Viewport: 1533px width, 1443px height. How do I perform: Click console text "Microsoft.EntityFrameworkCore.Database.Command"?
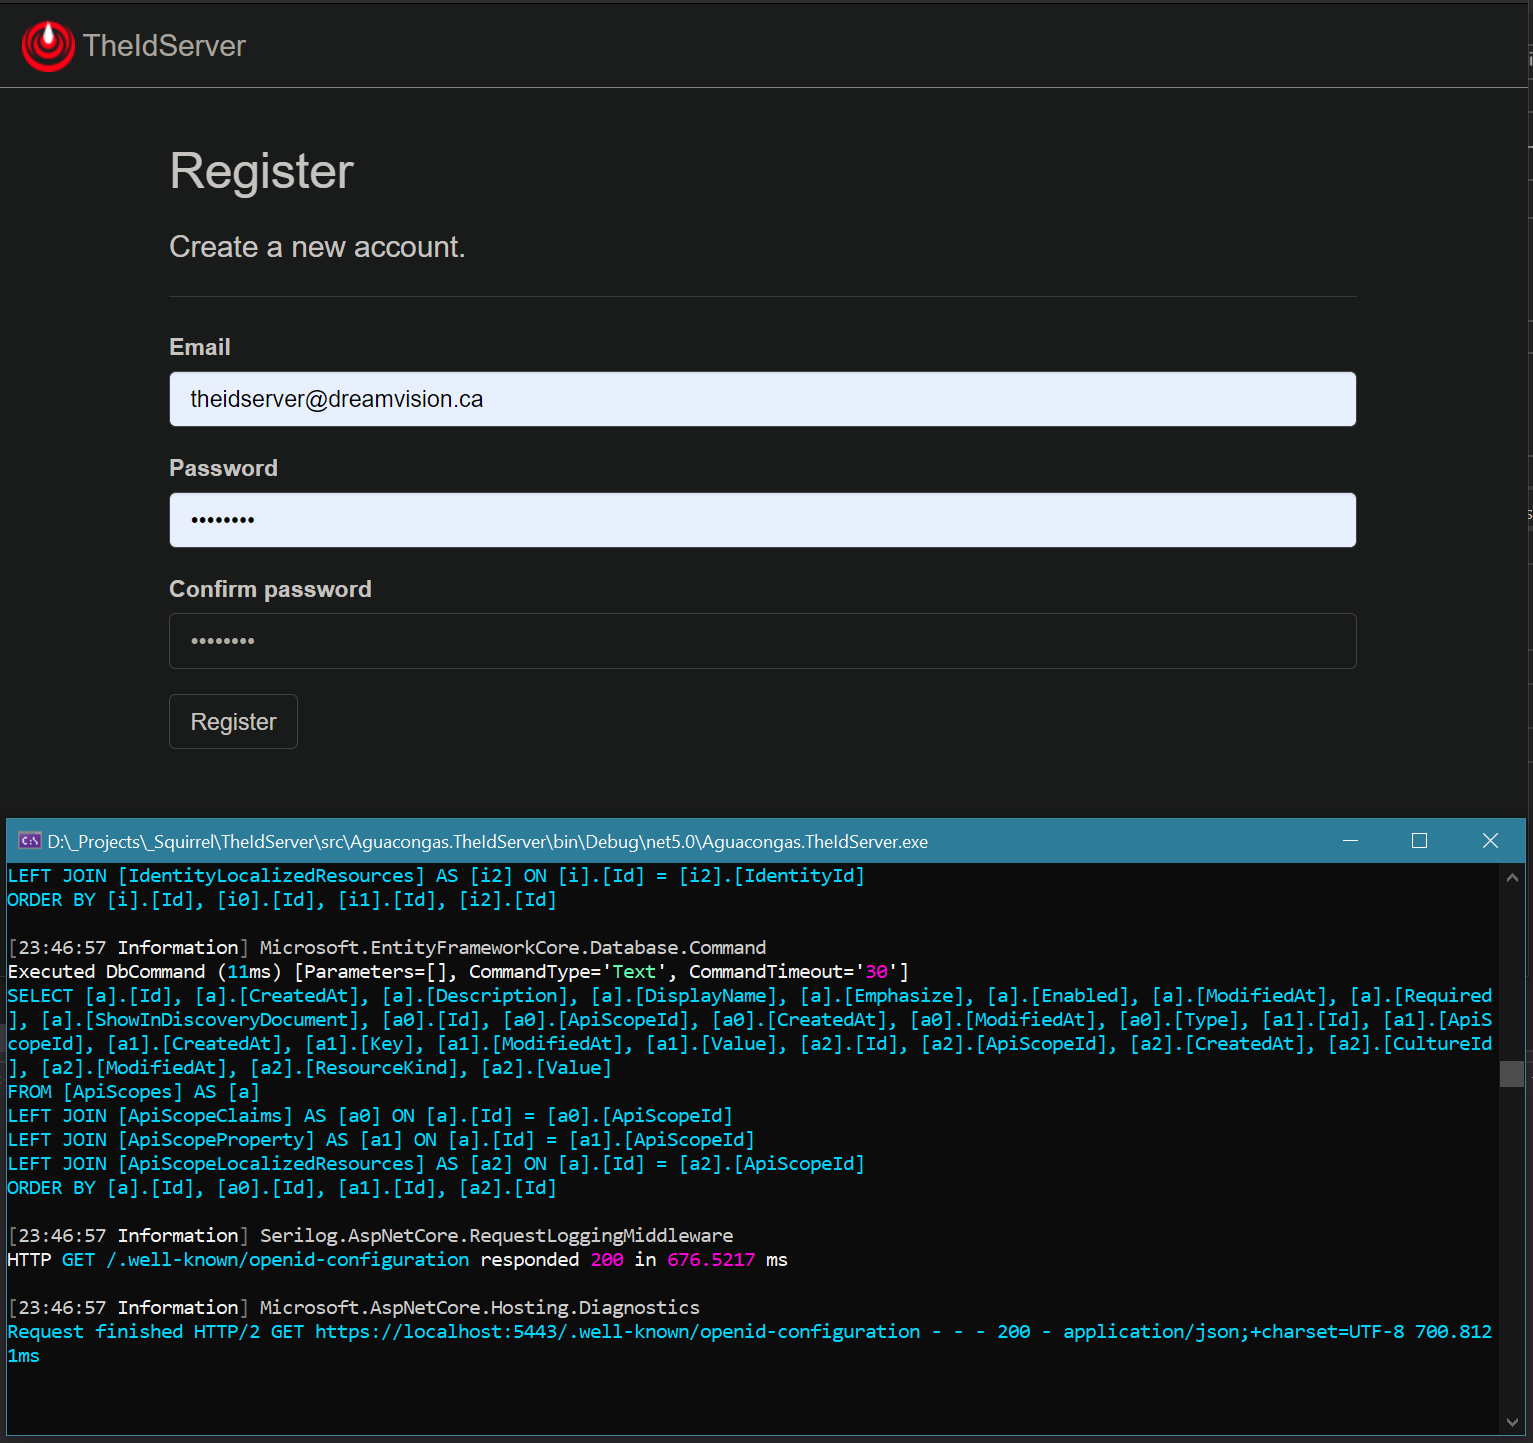tap(513, 948)
